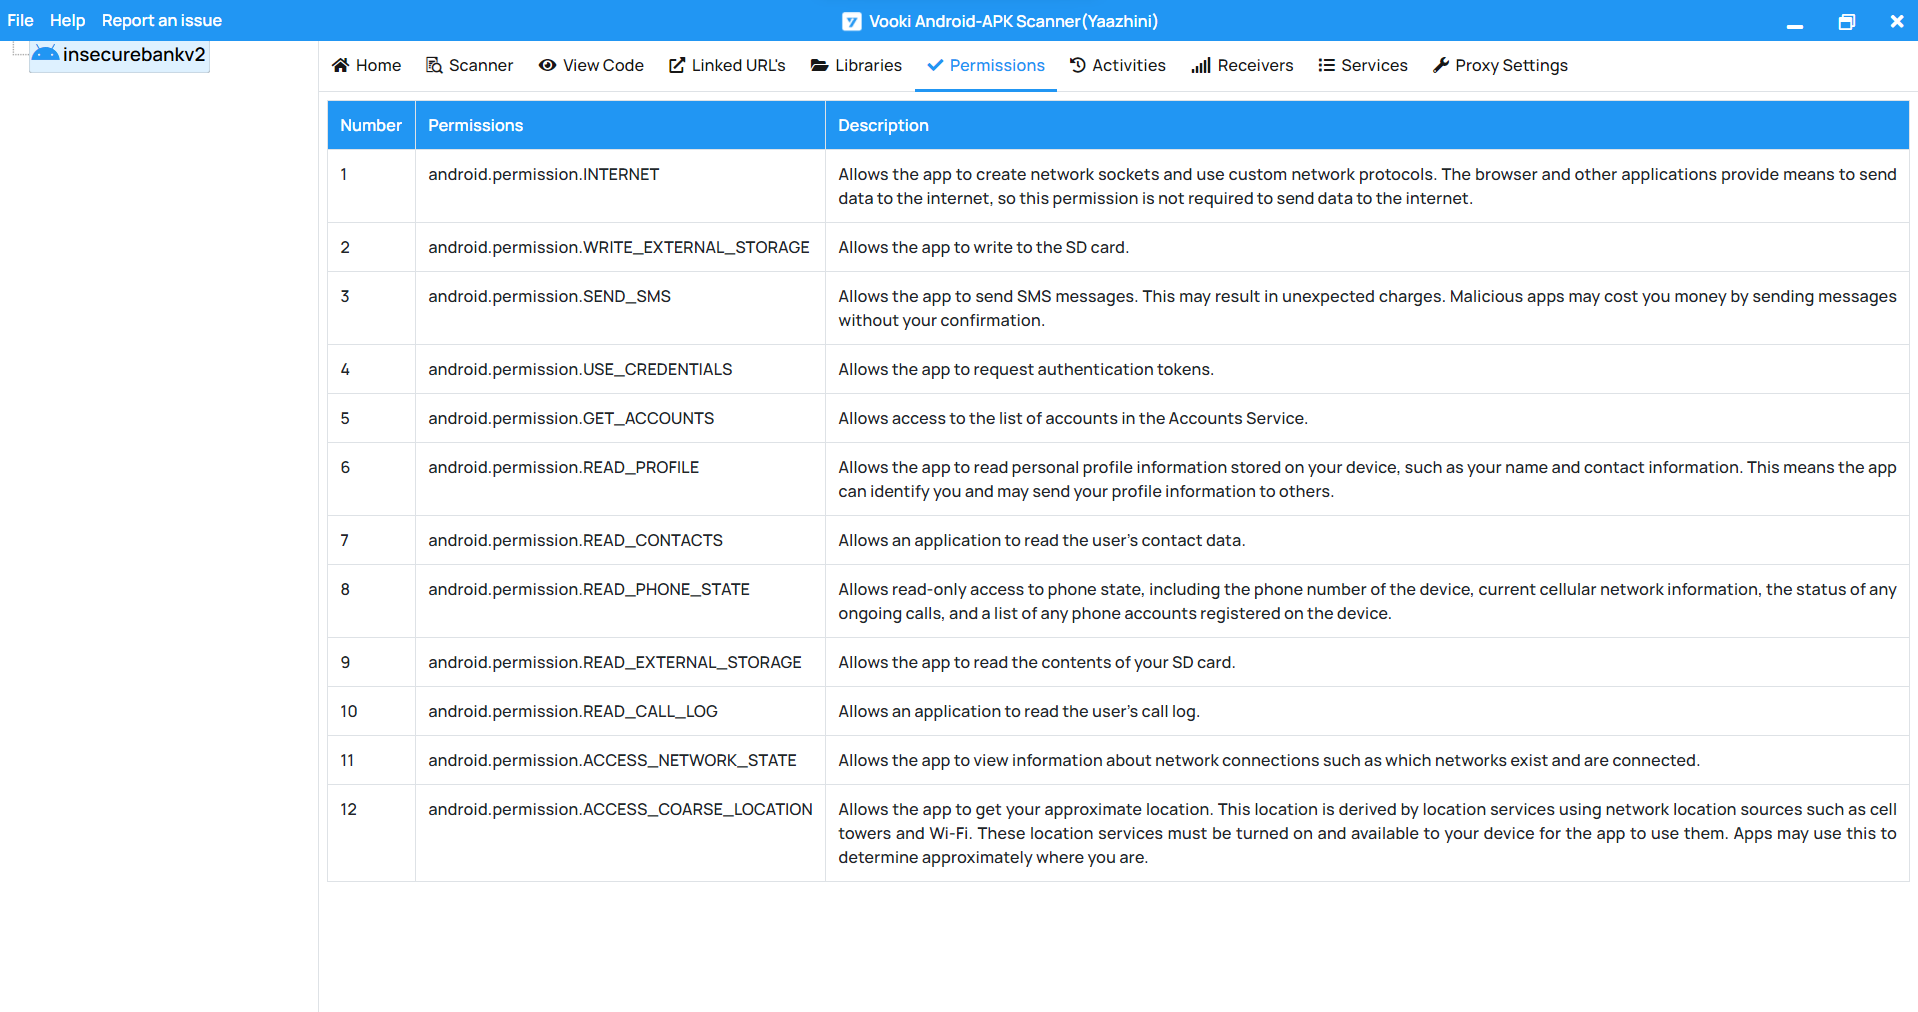Go to the Linked URL's tab
Viewport: 1918px width, 1012px height.
click(727, 65)
